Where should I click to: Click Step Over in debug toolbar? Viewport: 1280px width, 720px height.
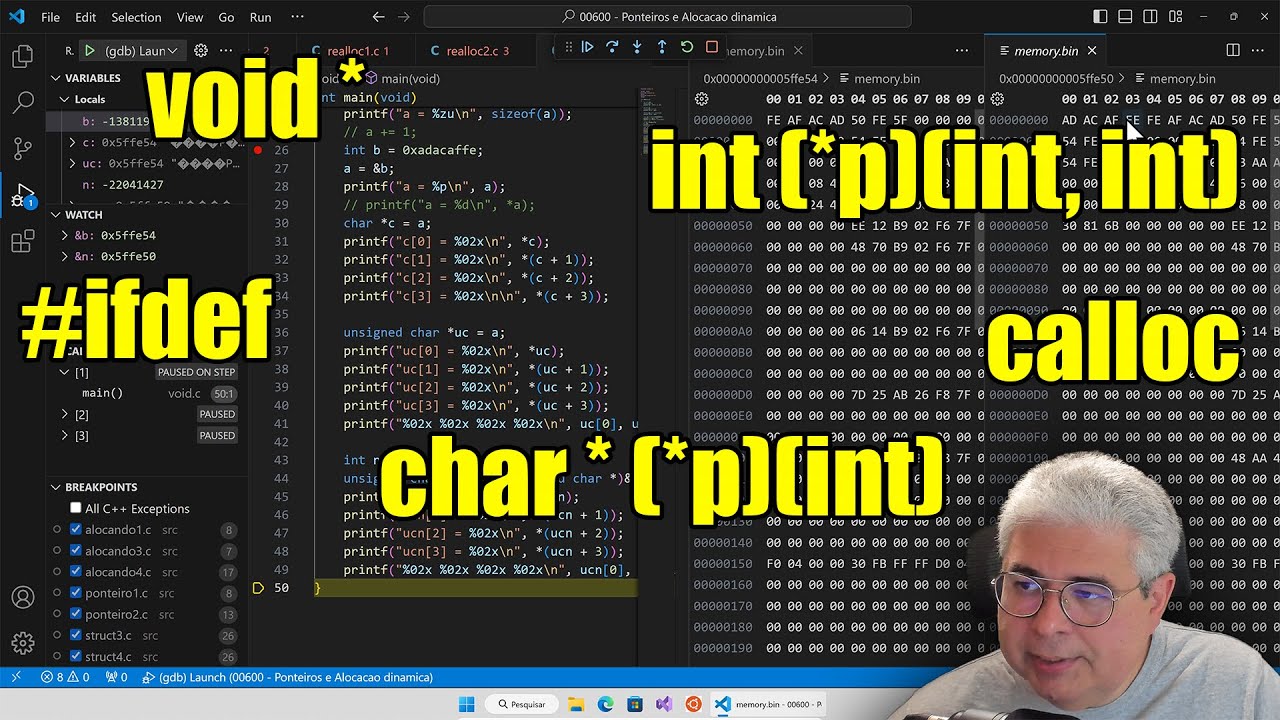[x=612, y=47]
